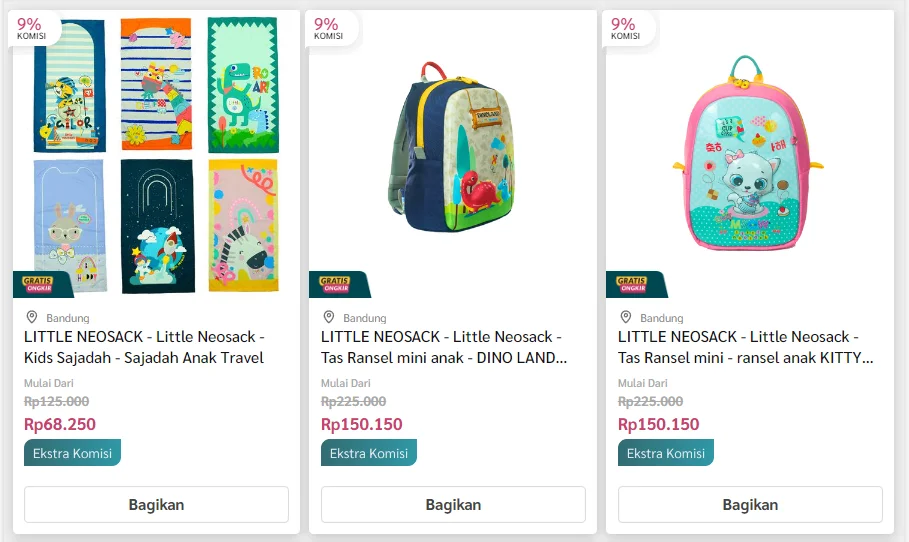
Task: Click 9% Komisi badge on Kids Sajadah card
Action: pos(32,28)
